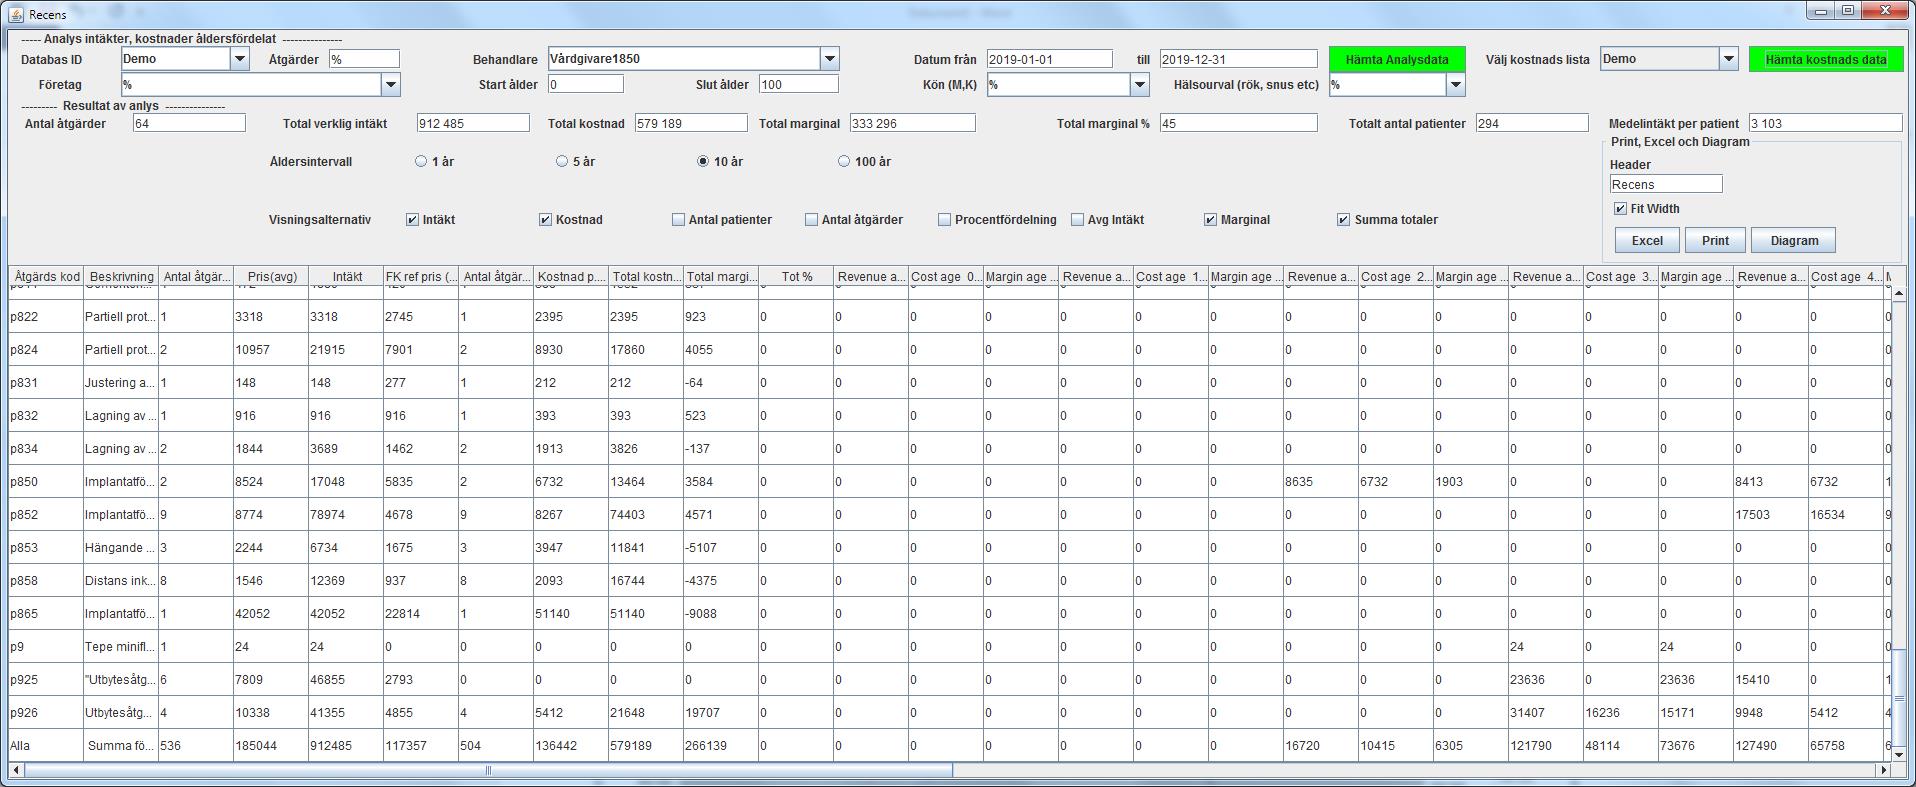Select the 5 år age interval
The height and width of the screenshot is (787, 1916).
[x=562, y=161]
